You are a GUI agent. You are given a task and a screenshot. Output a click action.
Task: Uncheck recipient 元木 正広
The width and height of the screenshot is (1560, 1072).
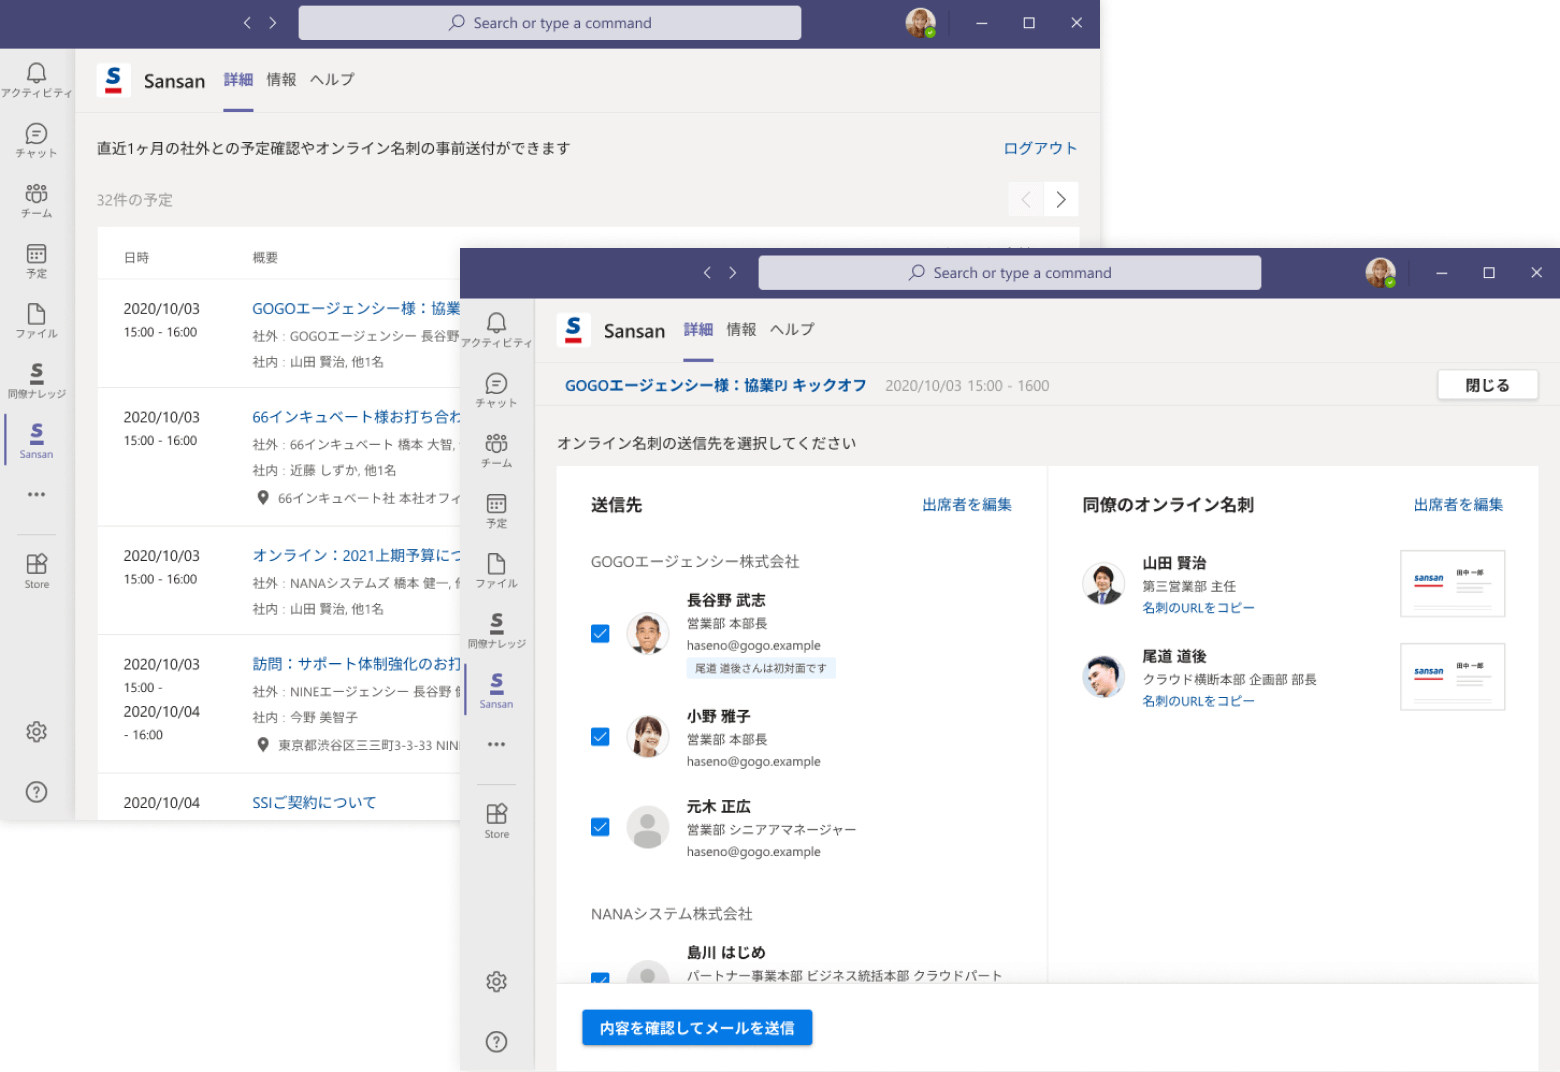click(x=600, y=827)
